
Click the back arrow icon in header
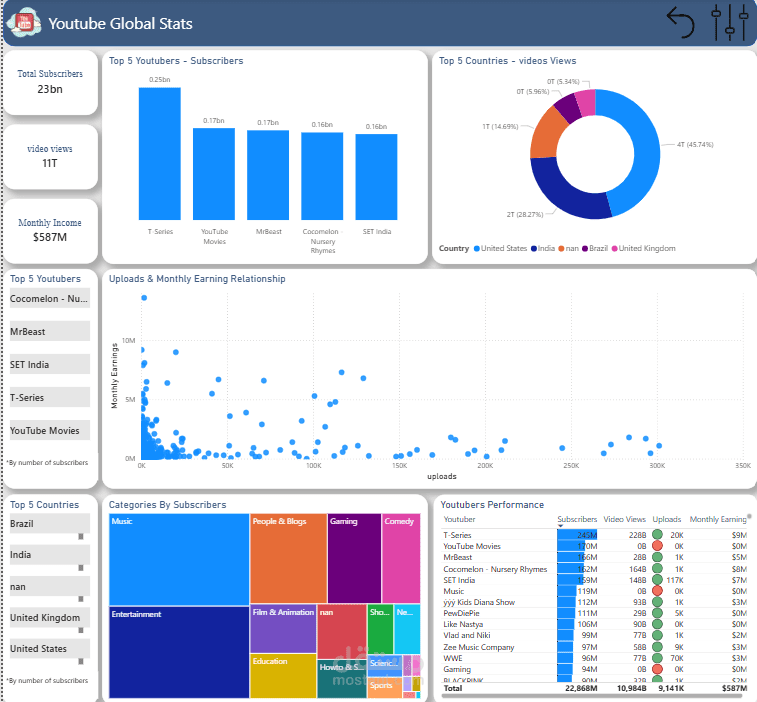pos(681,22)
